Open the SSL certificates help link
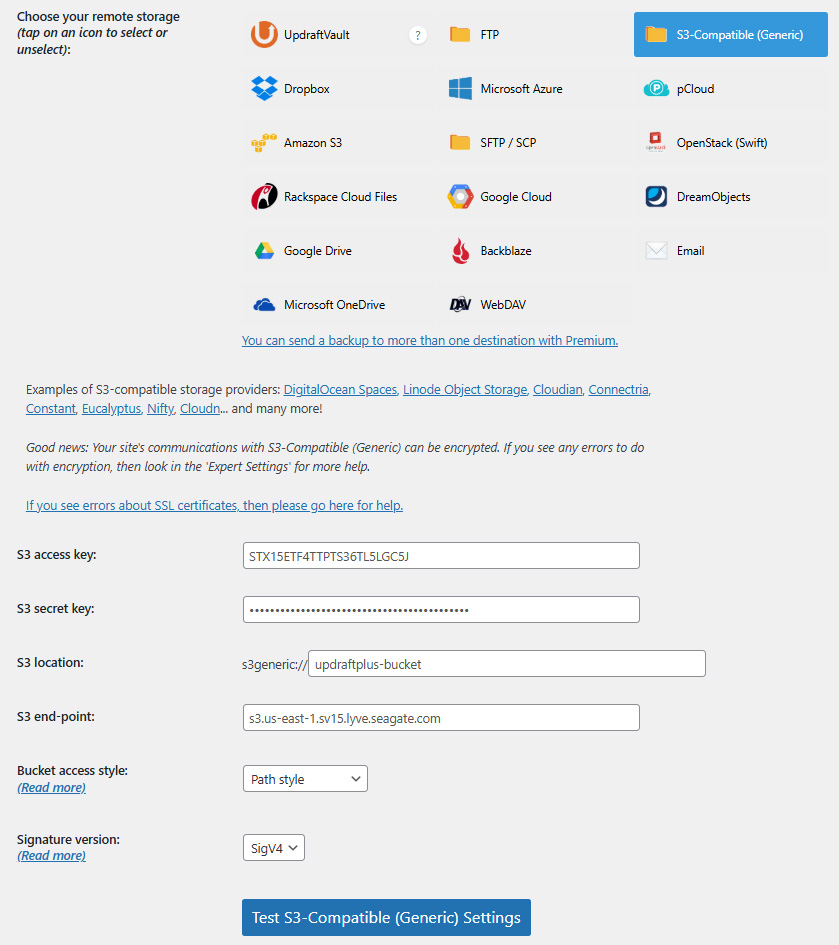 click(x=214, y=506)
